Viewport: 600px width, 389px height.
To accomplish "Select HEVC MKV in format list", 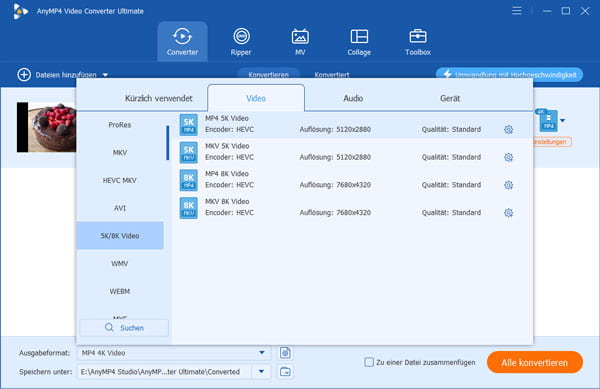I will click(x=120, y=180).
